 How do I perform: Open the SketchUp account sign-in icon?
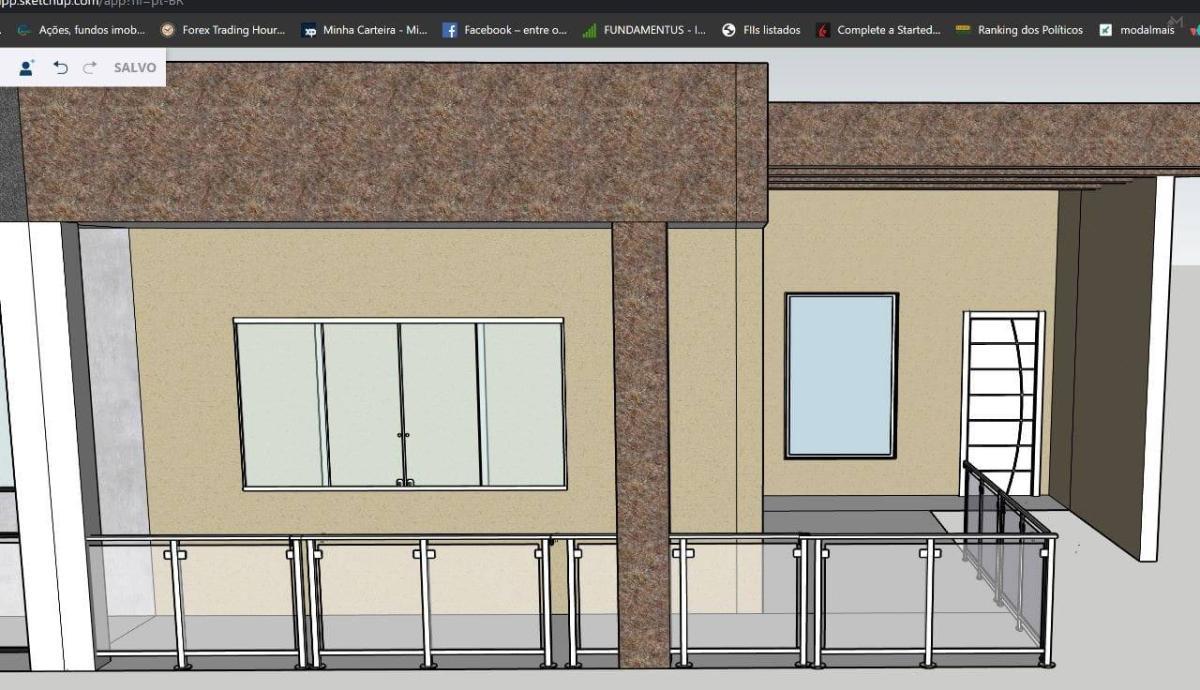tap(27, 67)
